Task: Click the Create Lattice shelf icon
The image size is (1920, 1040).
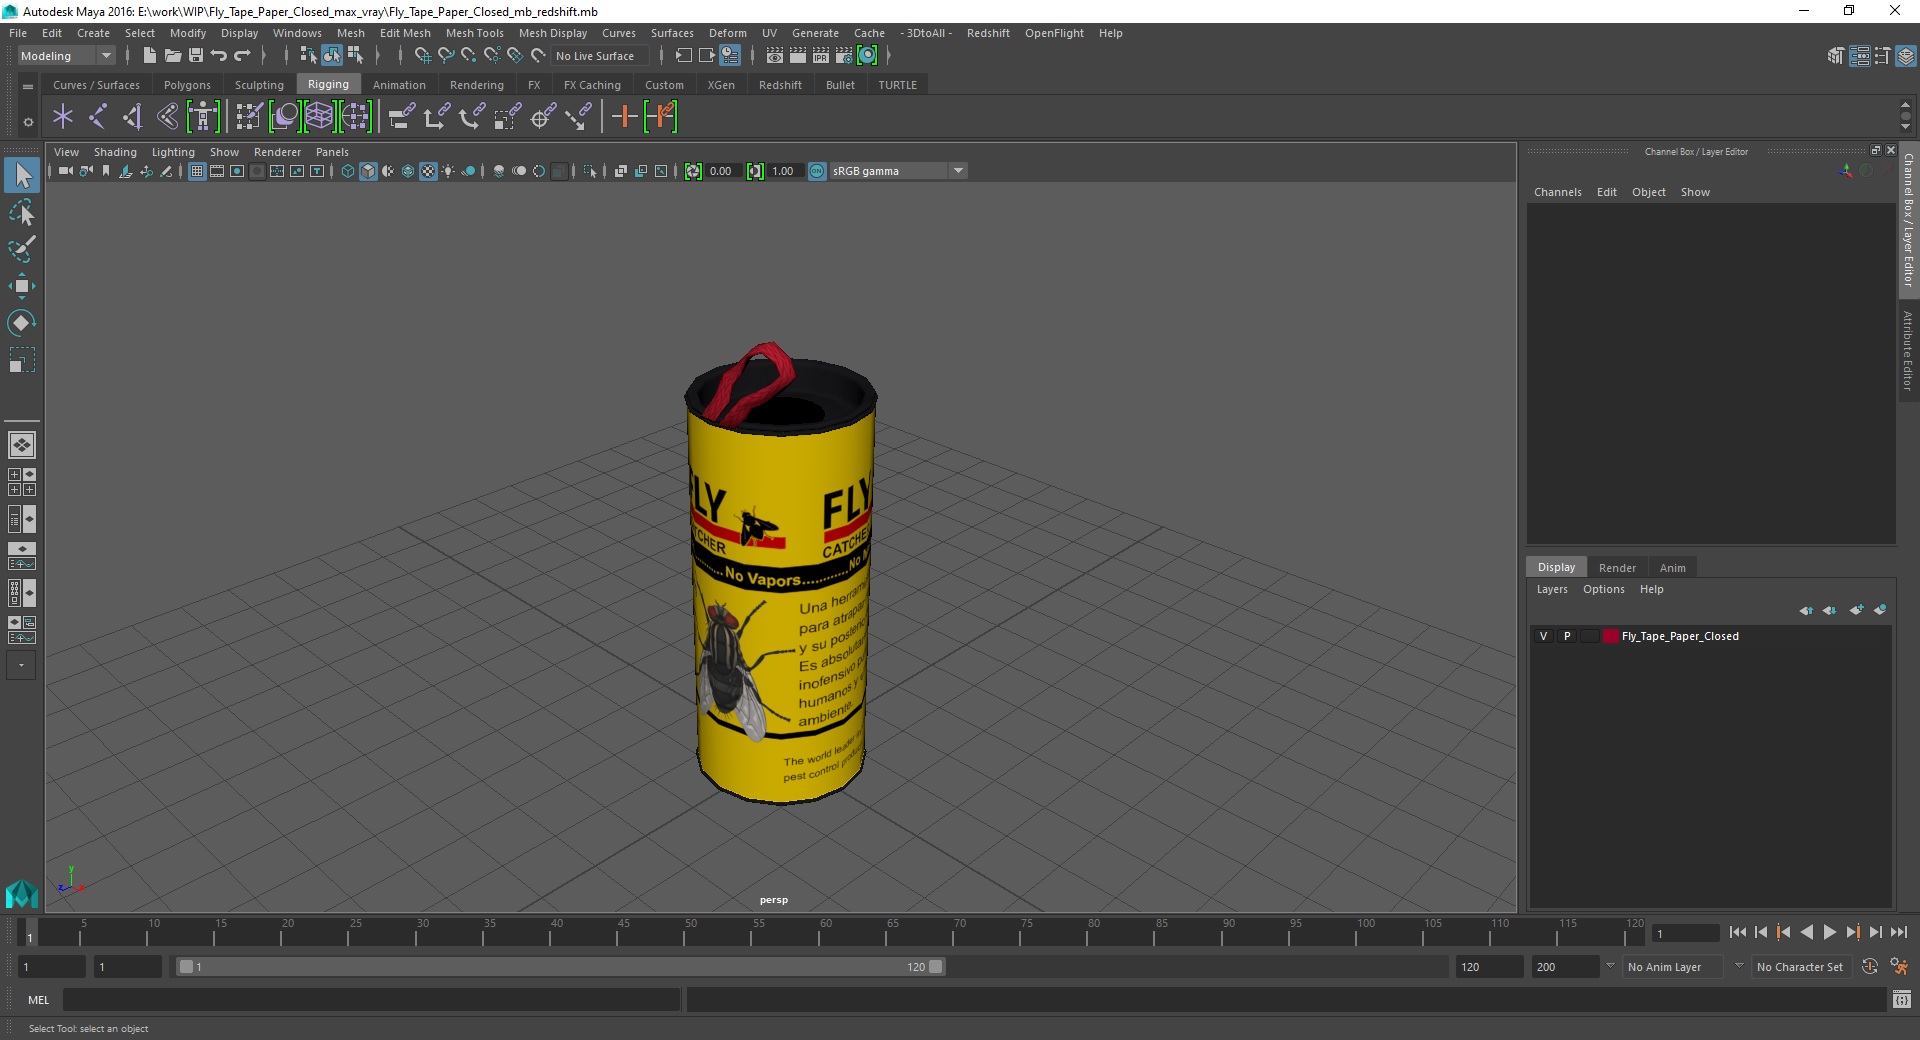Action: pos(319,117)
